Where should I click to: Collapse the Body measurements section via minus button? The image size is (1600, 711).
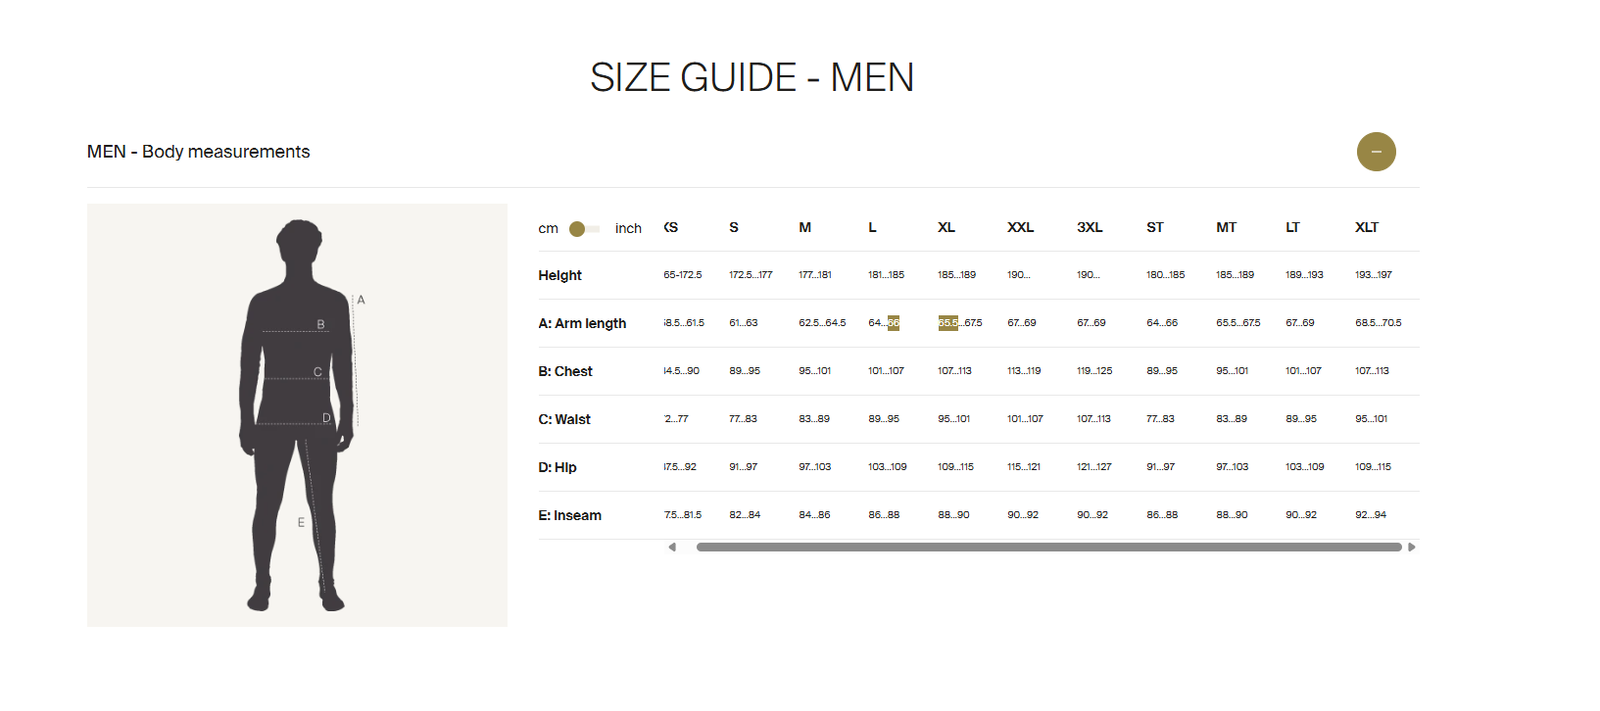[x=1376, y=152]
